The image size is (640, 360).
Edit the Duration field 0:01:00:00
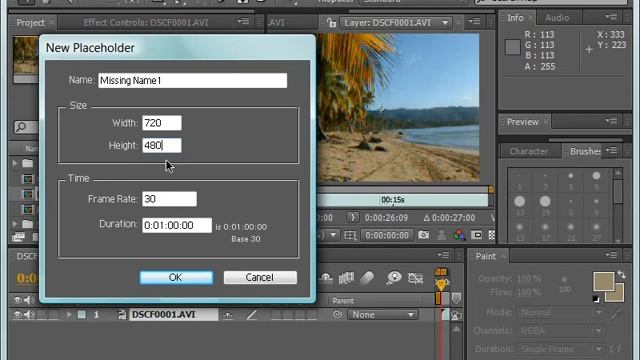177,225
